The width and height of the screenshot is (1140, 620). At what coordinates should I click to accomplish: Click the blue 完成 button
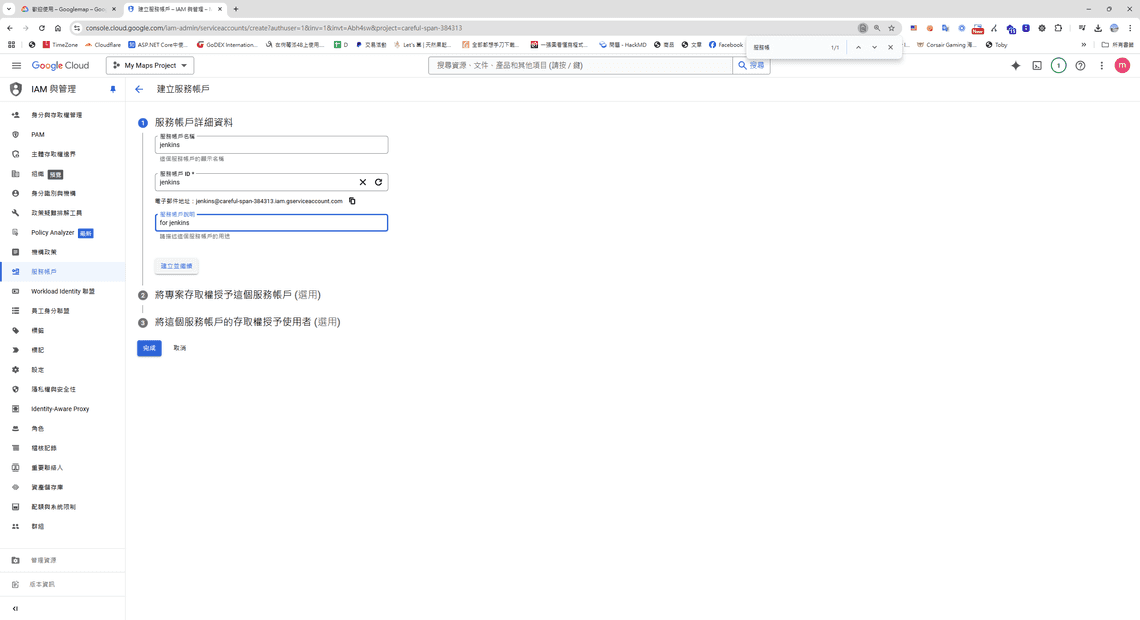[148, 347]
